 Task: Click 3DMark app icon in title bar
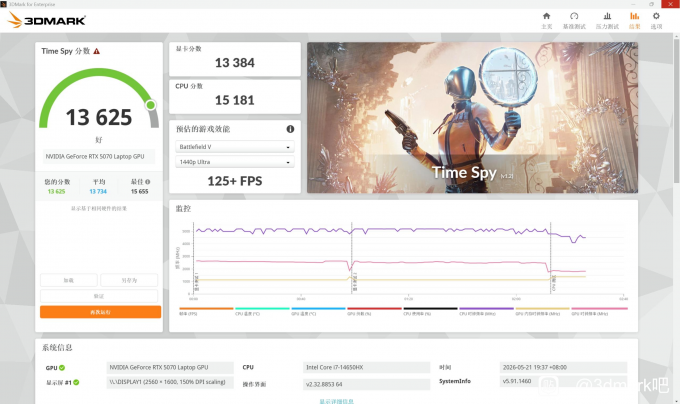point(3,4)
